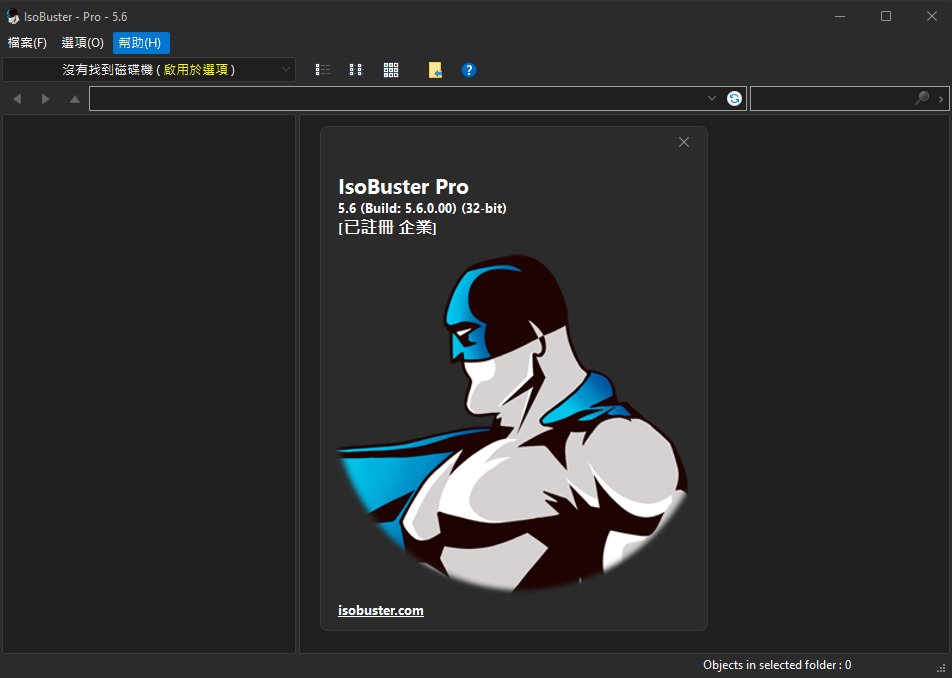Go up one level with up arrow
Image resolution: width=952 pixels, height=678 pixels.
click(75, 98)
